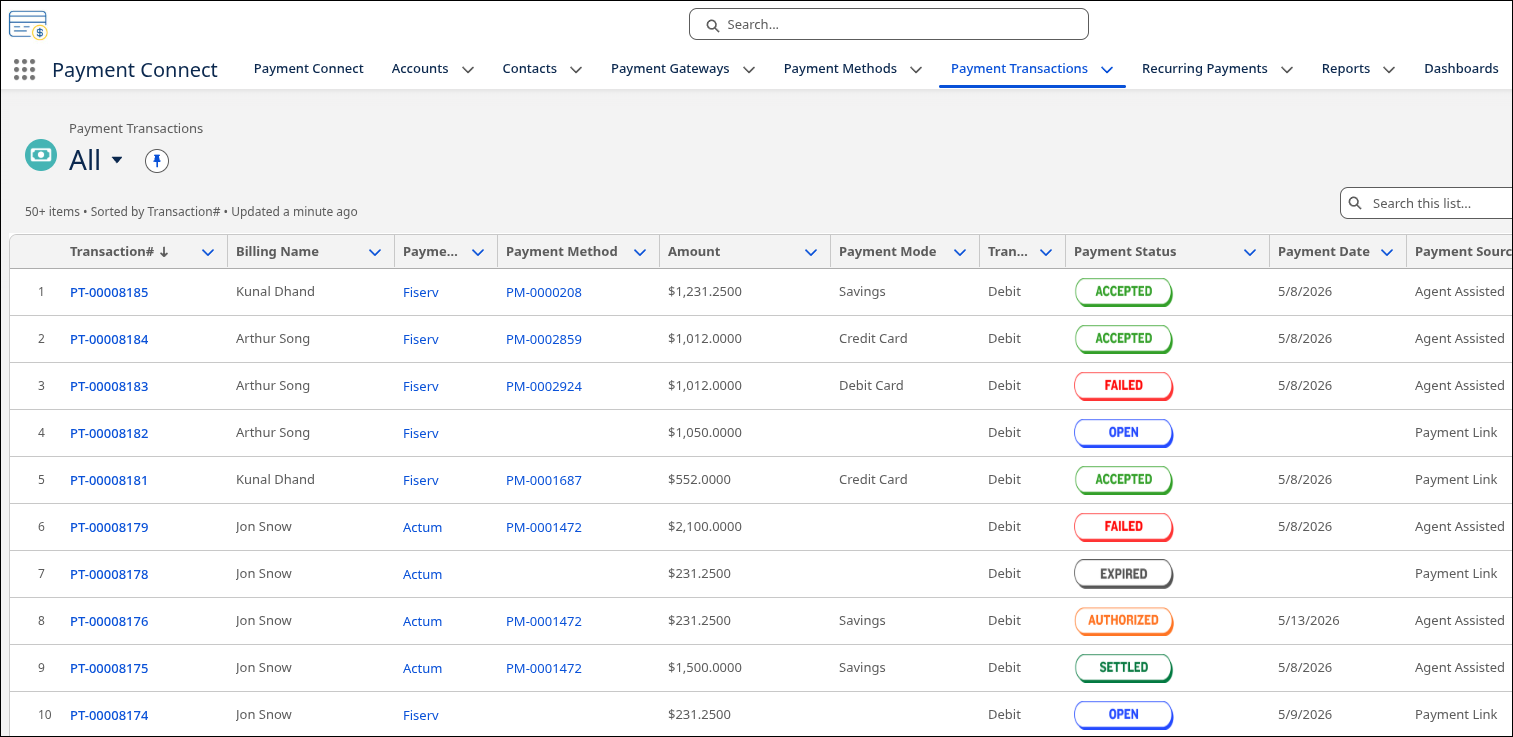The image size is (1513, 737).
Task: Open transaction PT-00008178
Action: click(109, 575)
